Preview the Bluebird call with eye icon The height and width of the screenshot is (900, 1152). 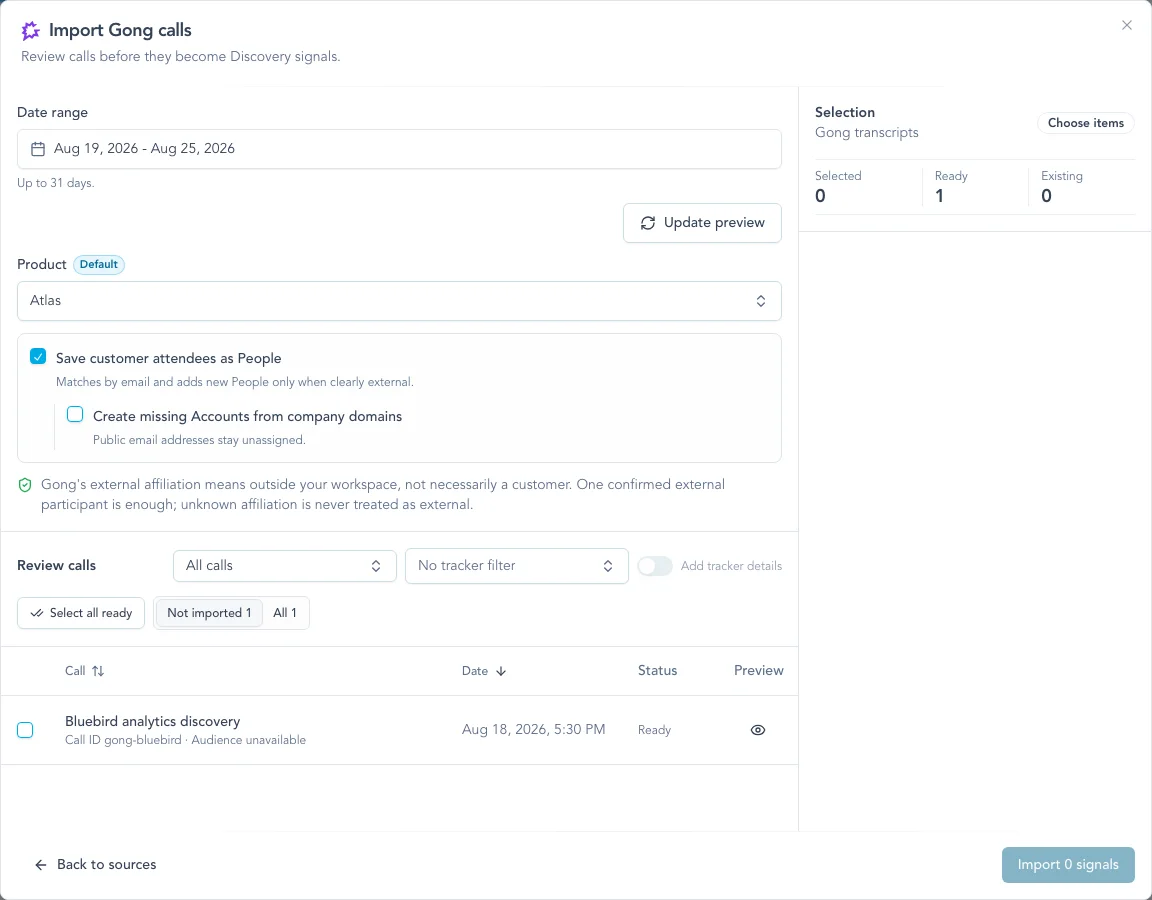(757, 730)
